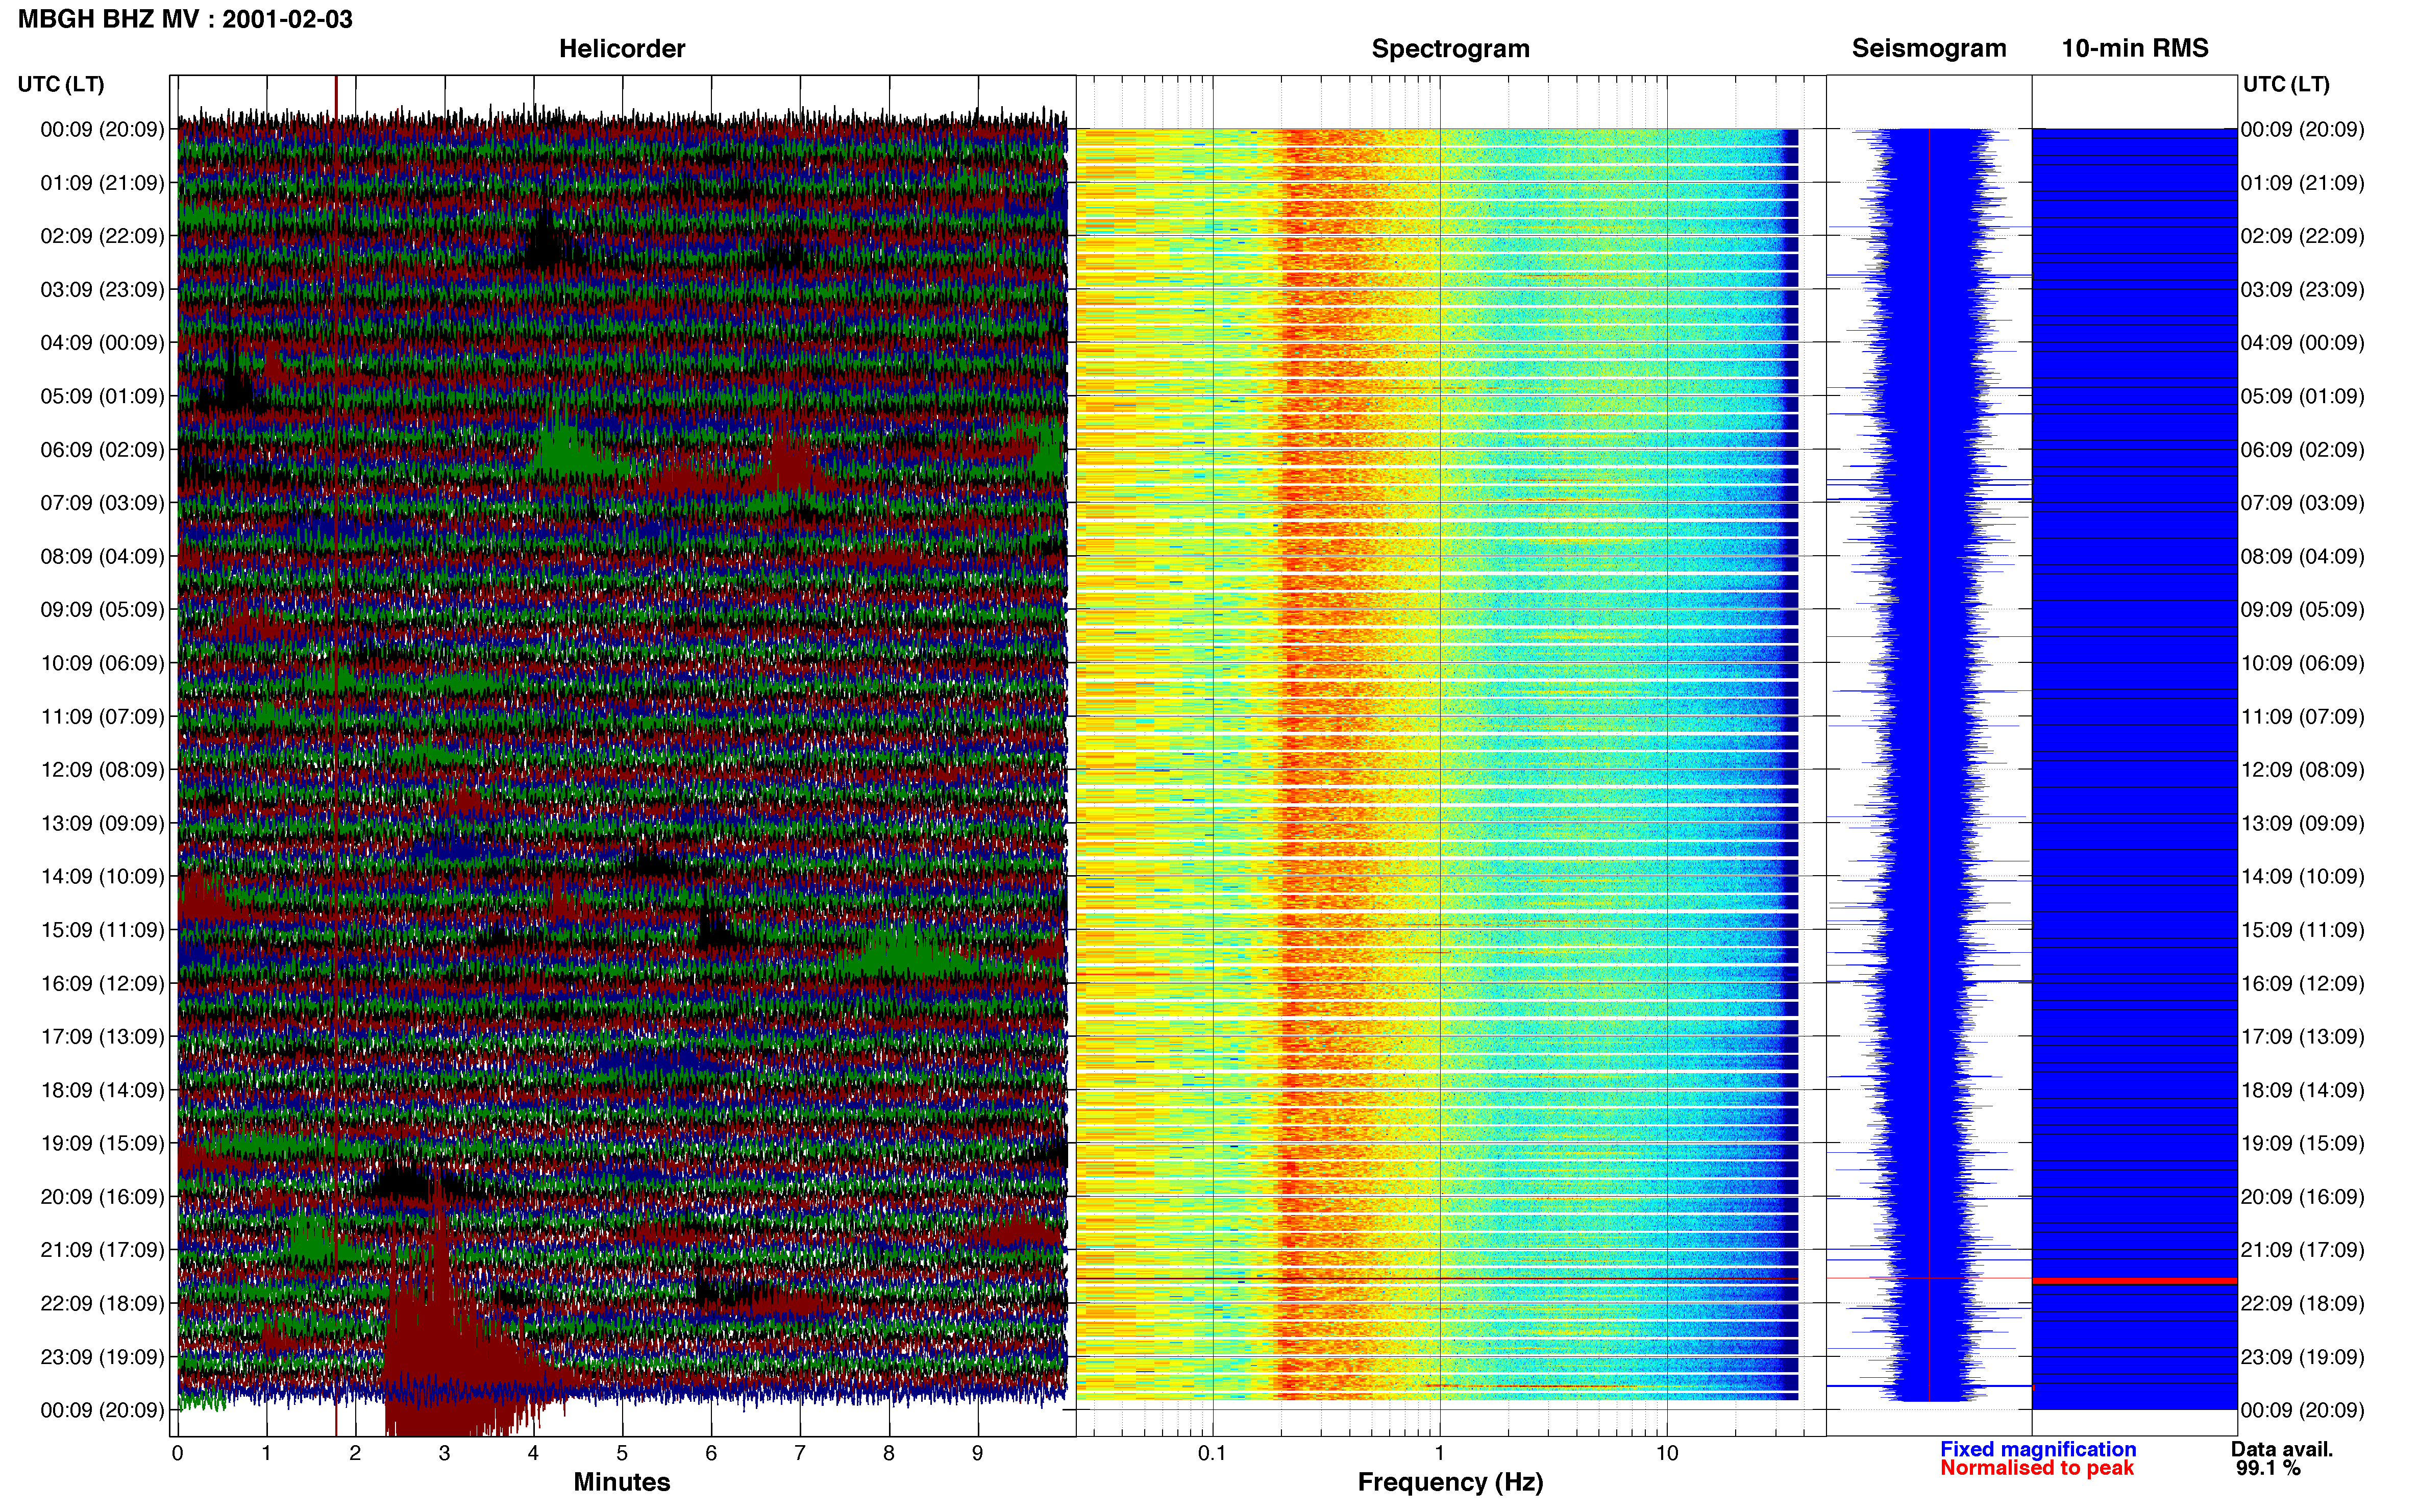
Task: Click the left '23:09 (19:09)' time label
Action: 102,1357
